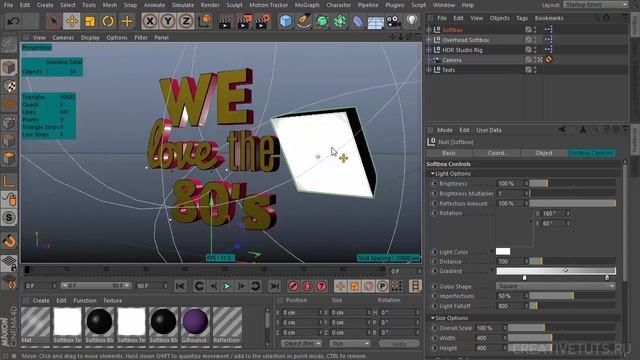Click the coordinate system icon
This screenshot has width=640, height=360.
point(204,21)
